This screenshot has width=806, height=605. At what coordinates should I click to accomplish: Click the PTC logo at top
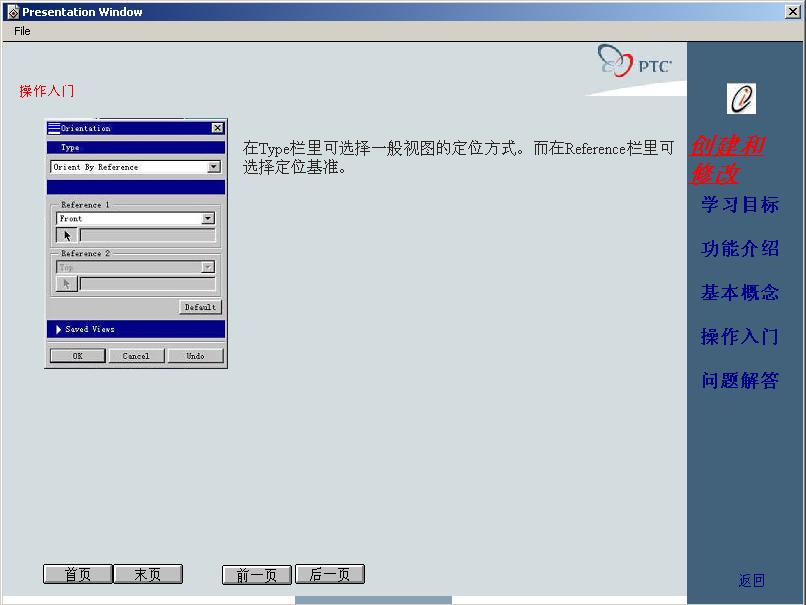(640, 62)
